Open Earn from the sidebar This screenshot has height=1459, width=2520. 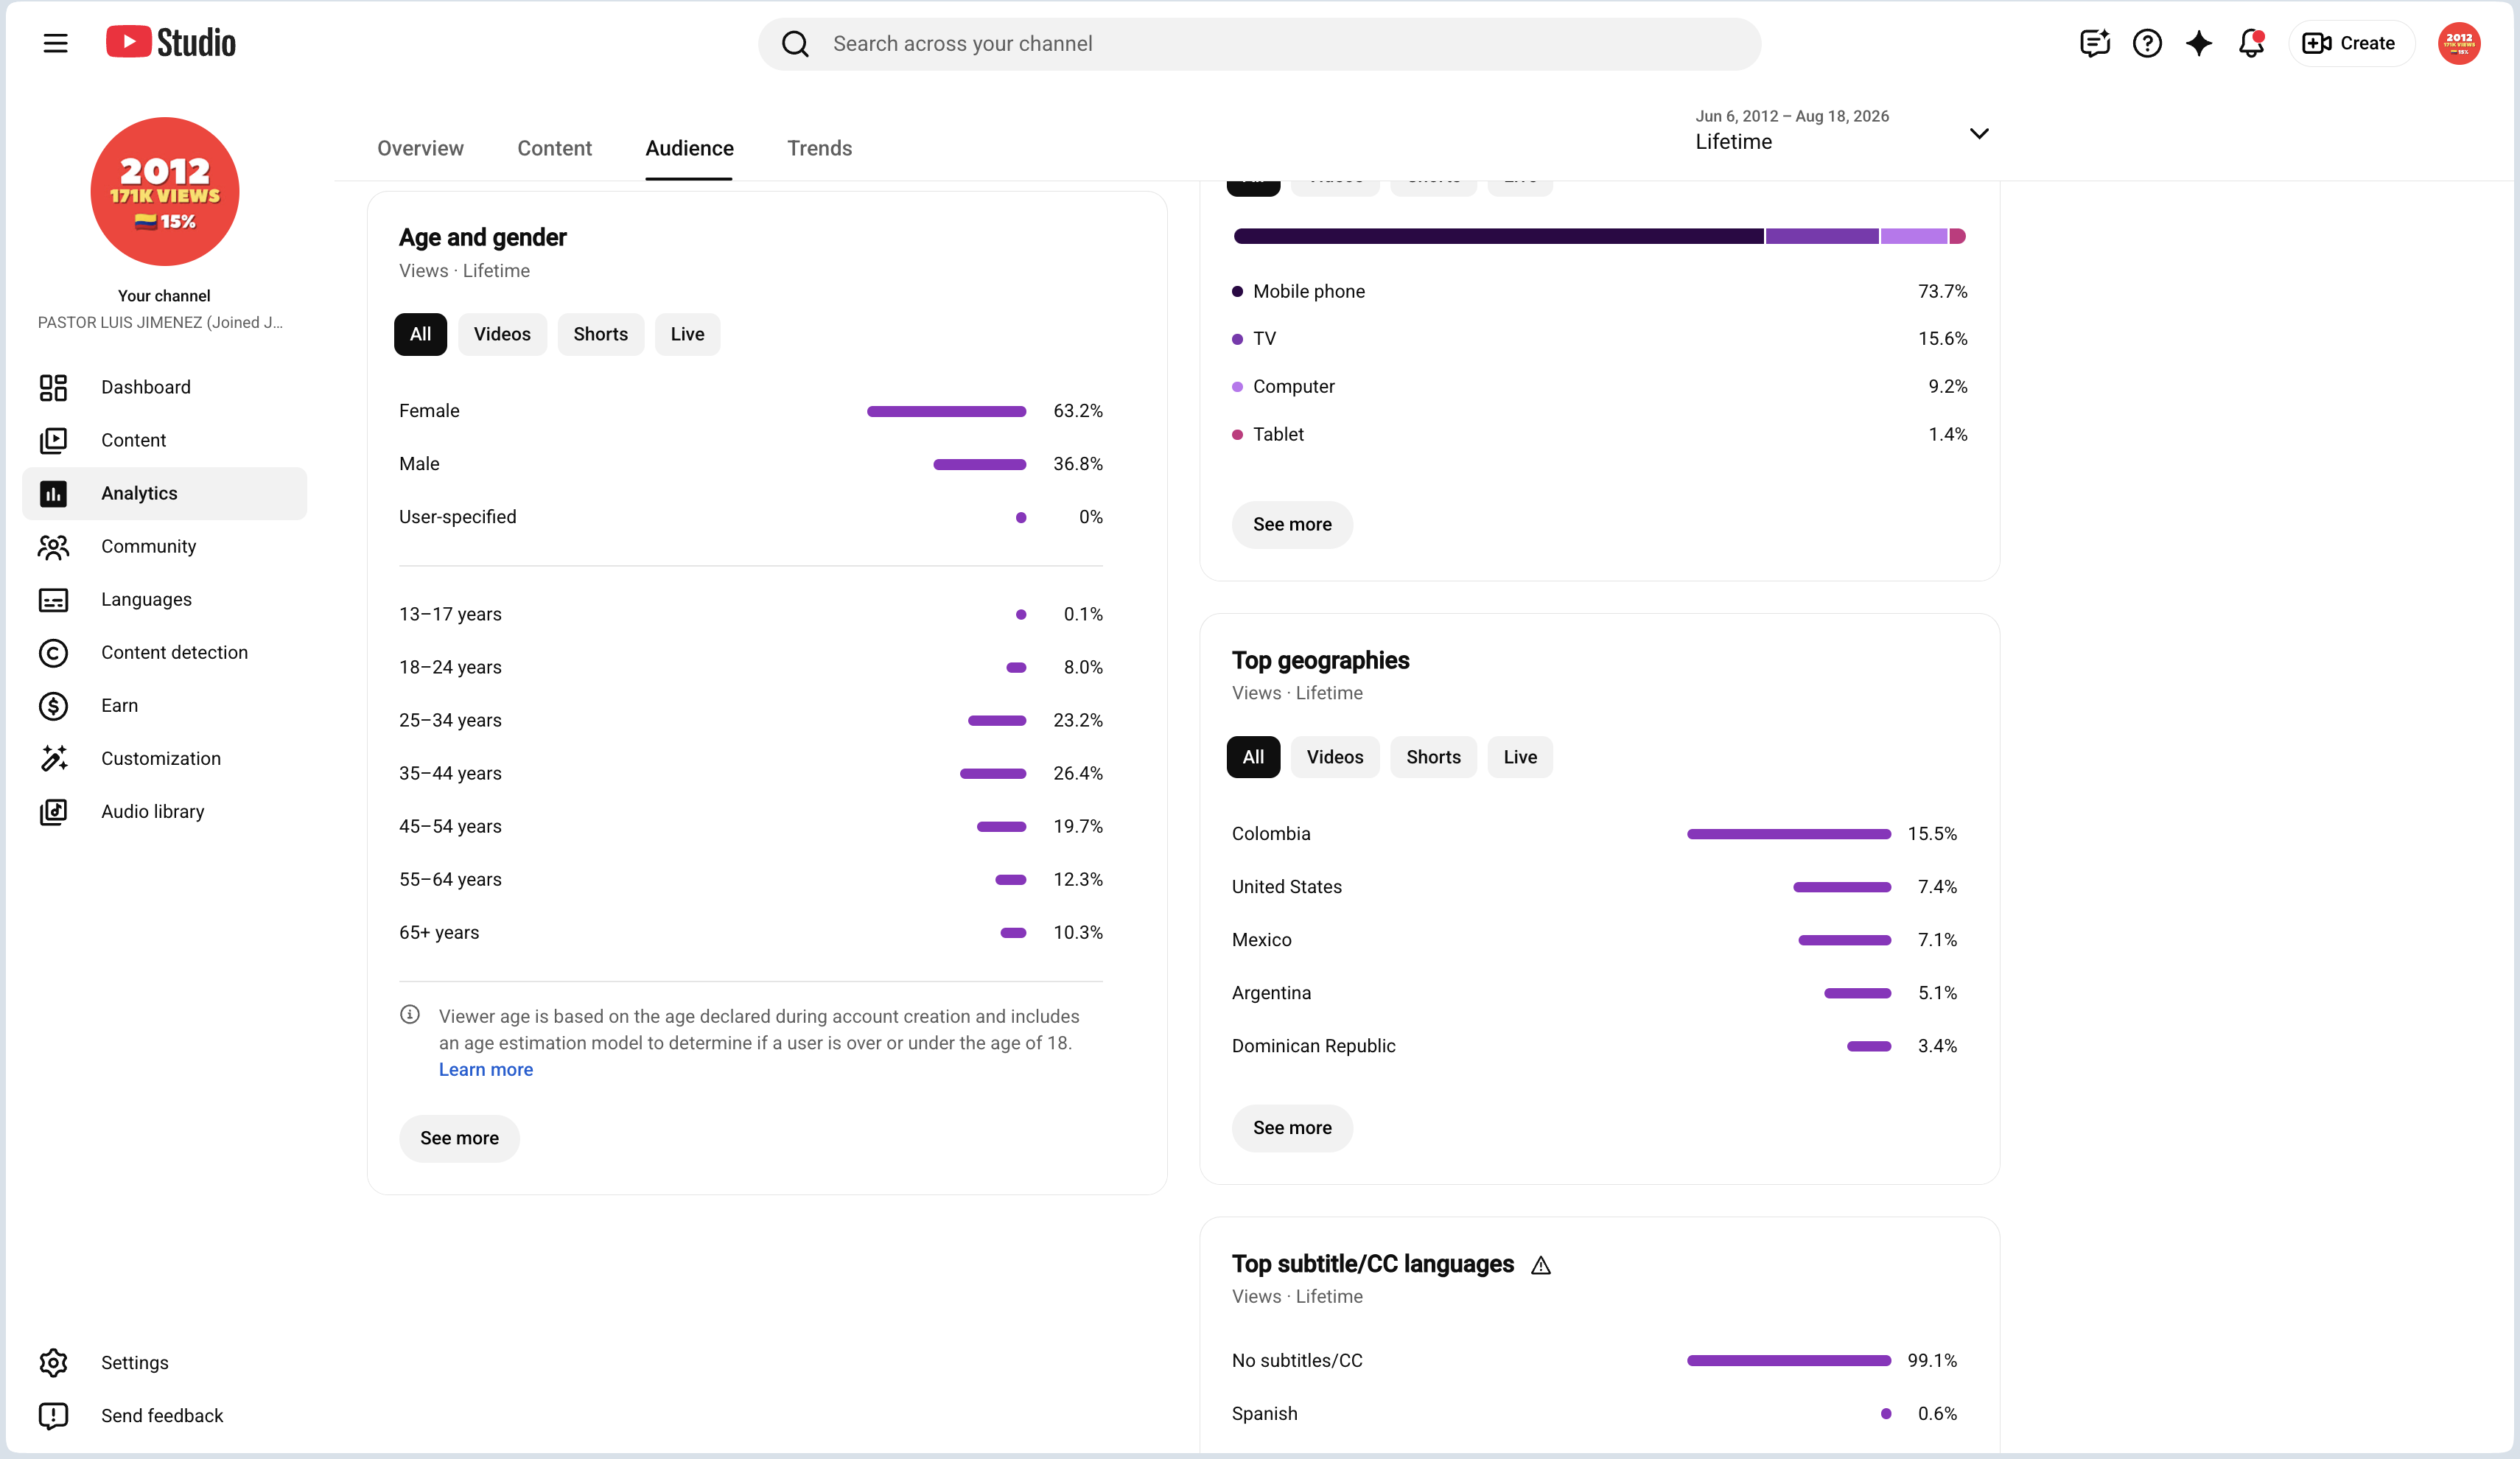[x=164, y=705]
